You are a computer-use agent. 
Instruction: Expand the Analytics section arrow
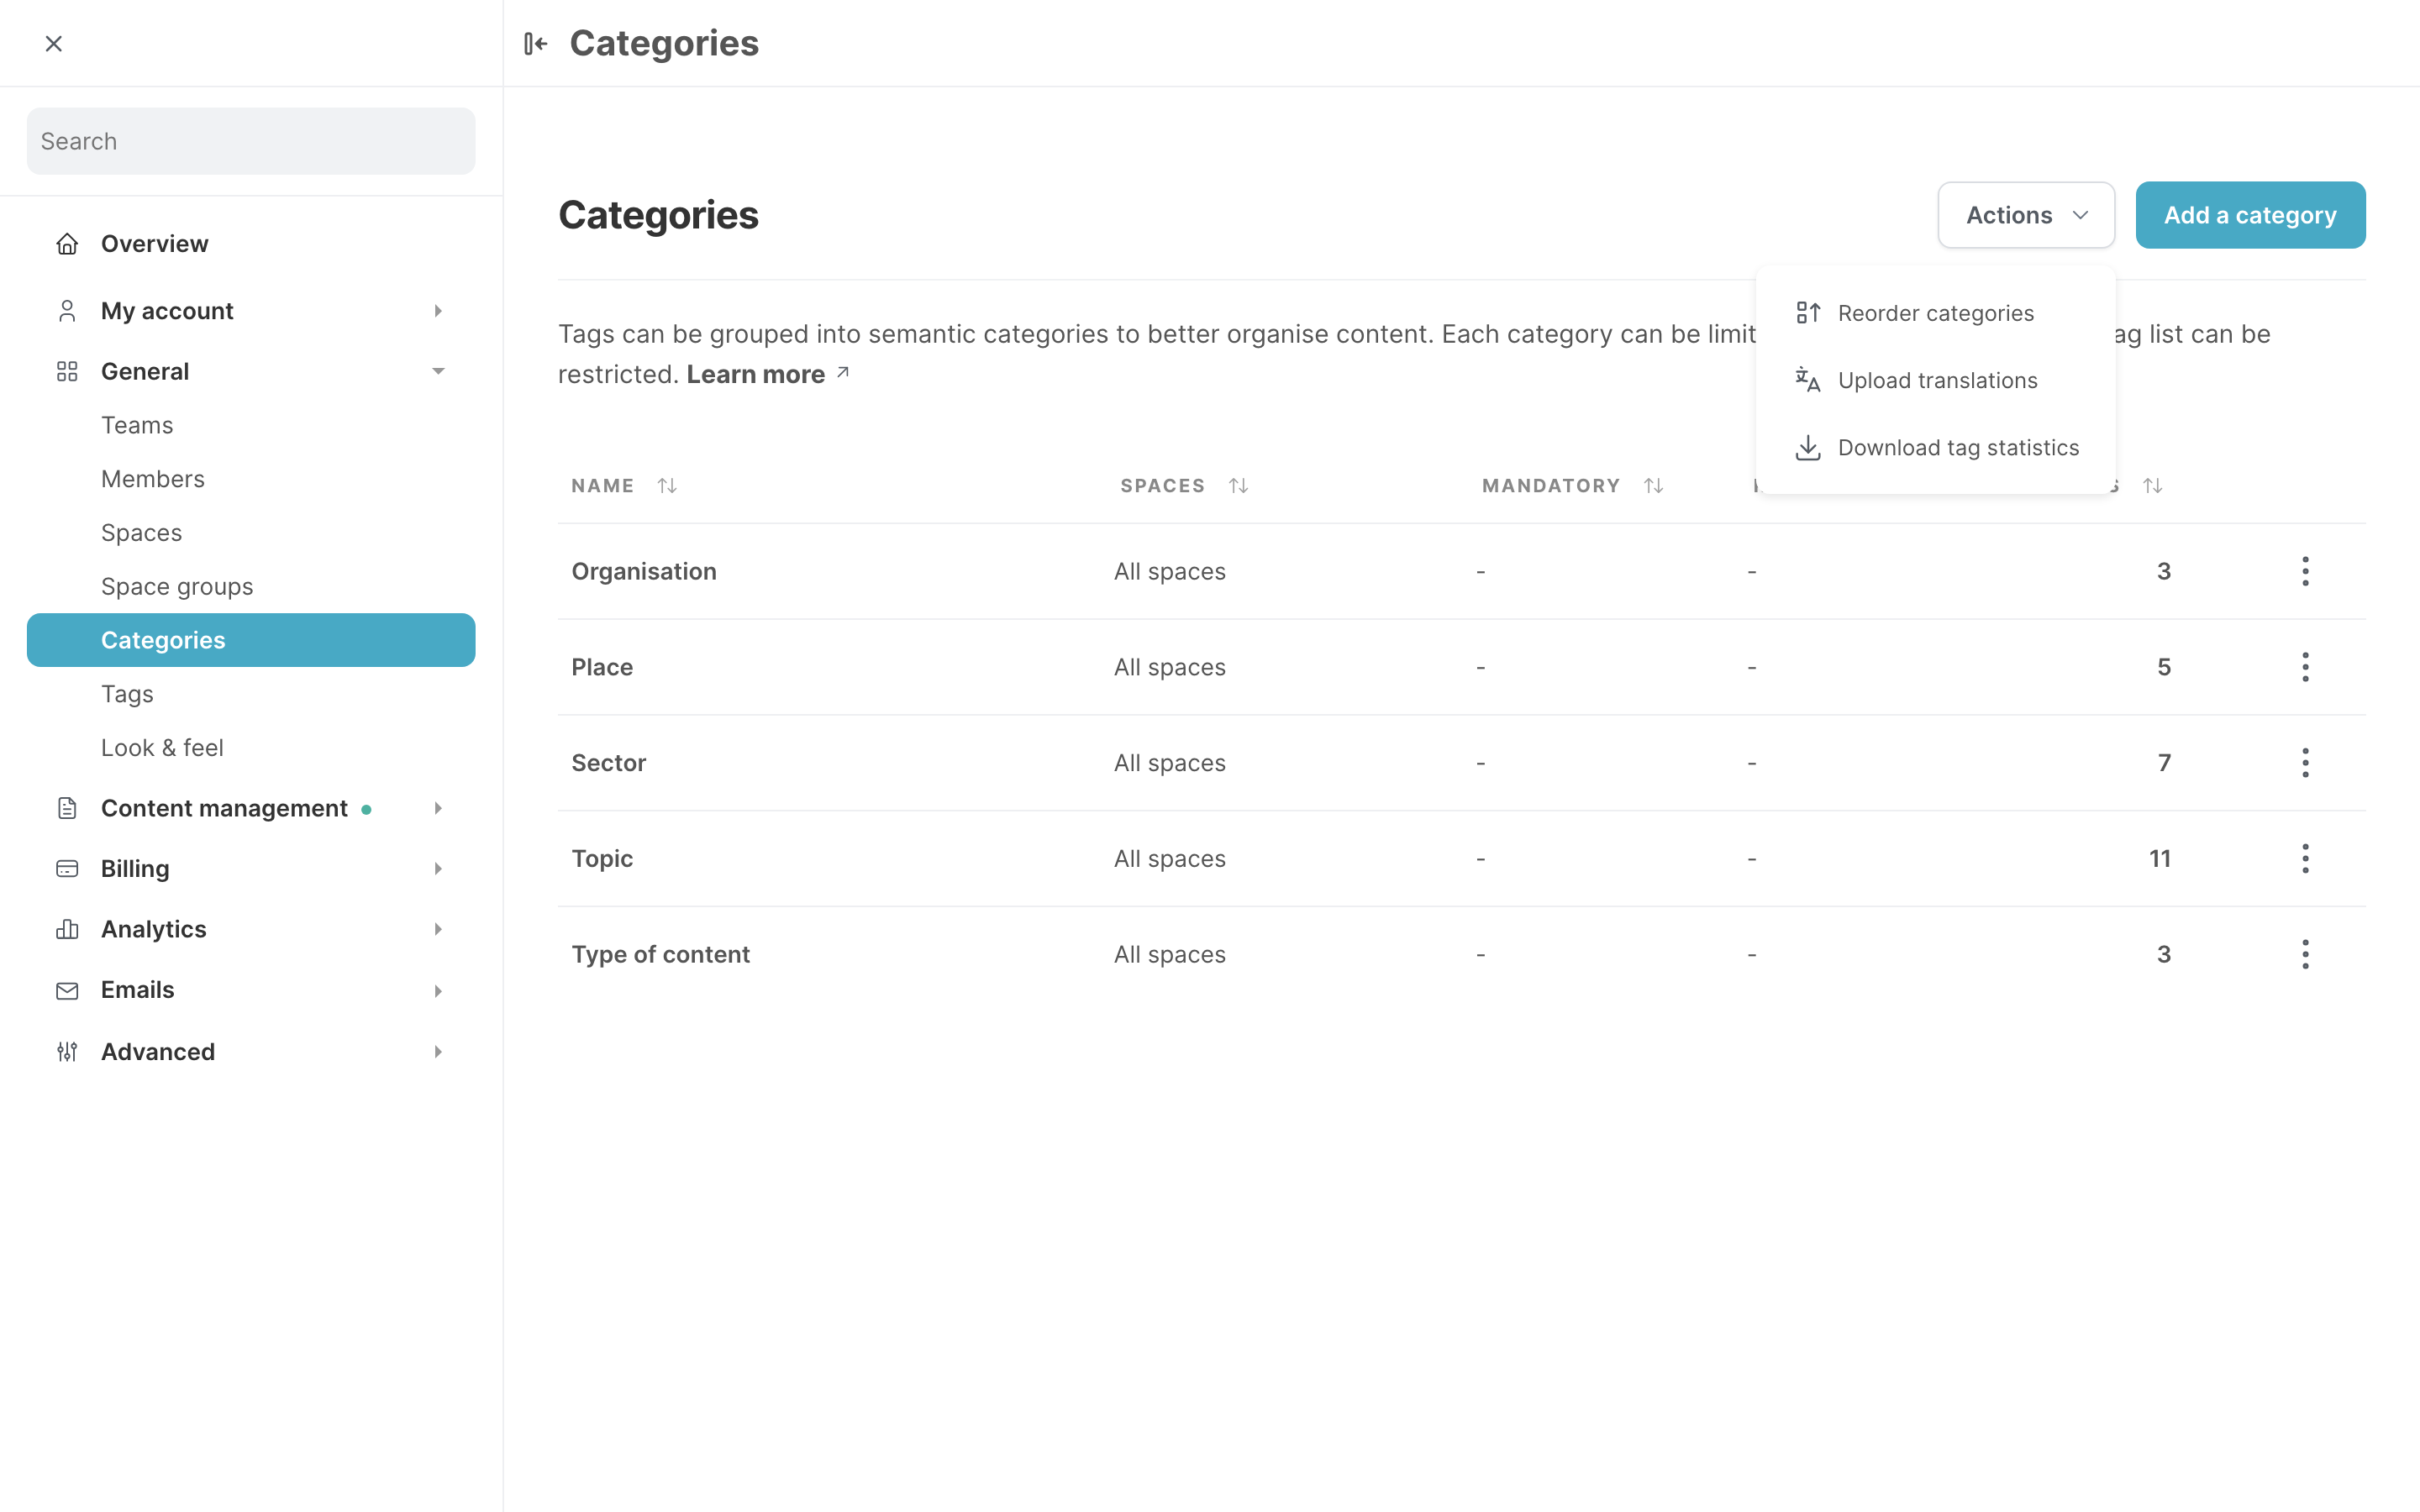click(438, 929)
